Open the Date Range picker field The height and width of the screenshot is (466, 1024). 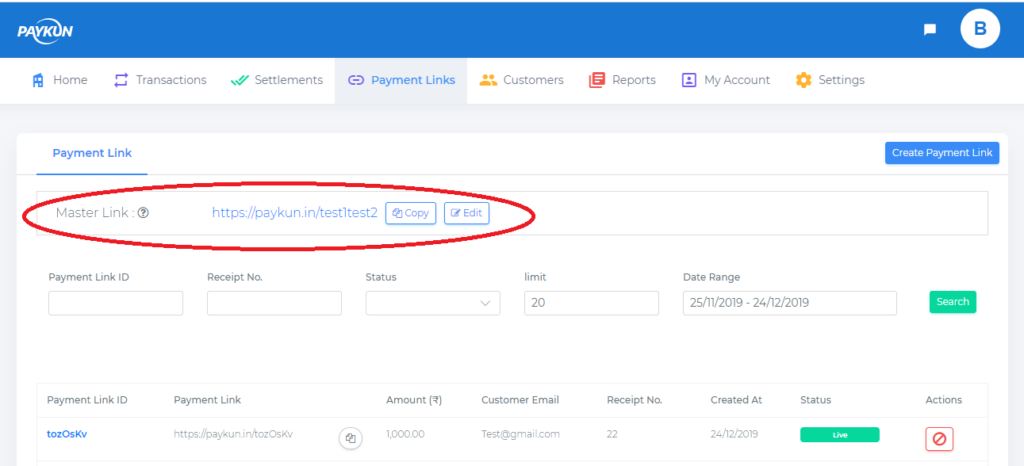click(790, 303)
